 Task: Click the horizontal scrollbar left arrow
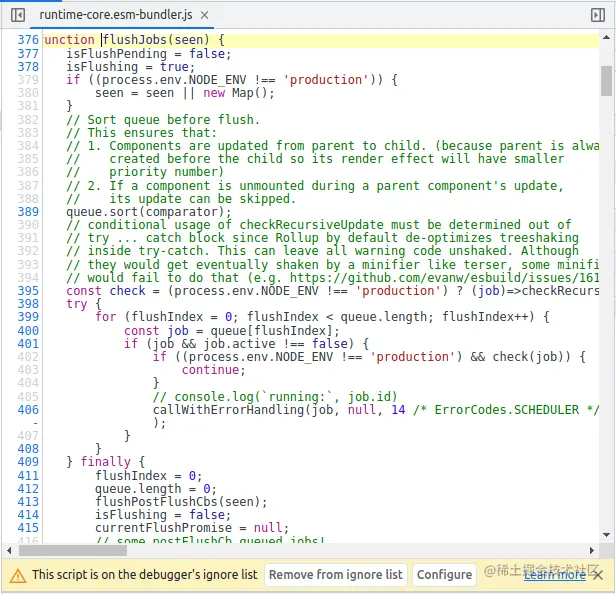click(9, 550)
